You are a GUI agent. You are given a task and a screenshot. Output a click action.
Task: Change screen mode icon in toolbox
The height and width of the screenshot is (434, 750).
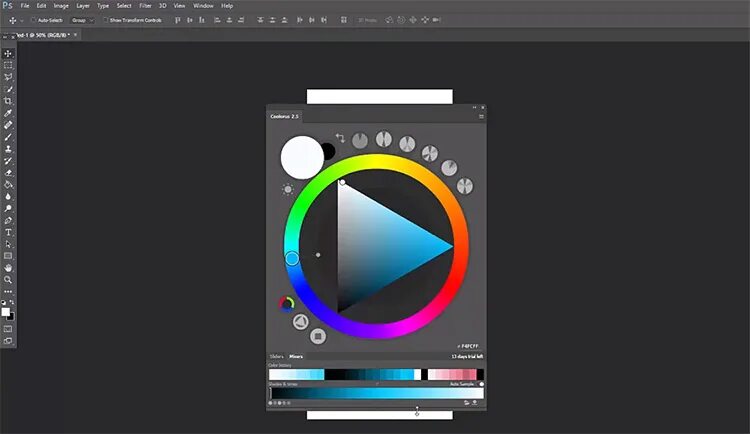click(x=8, y=341)
